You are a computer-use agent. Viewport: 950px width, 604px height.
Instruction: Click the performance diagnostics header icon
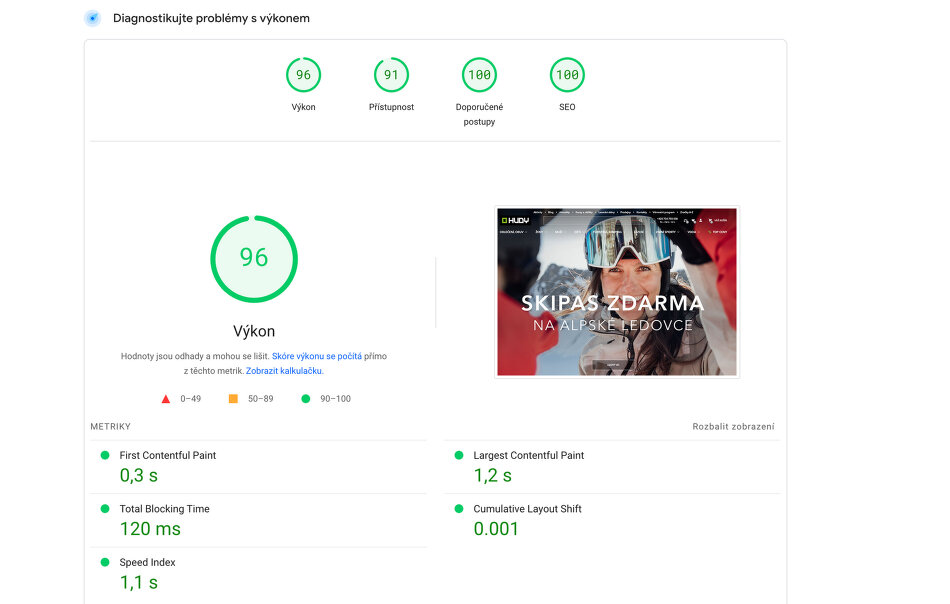pyautogui.click(x=93, y=18)
